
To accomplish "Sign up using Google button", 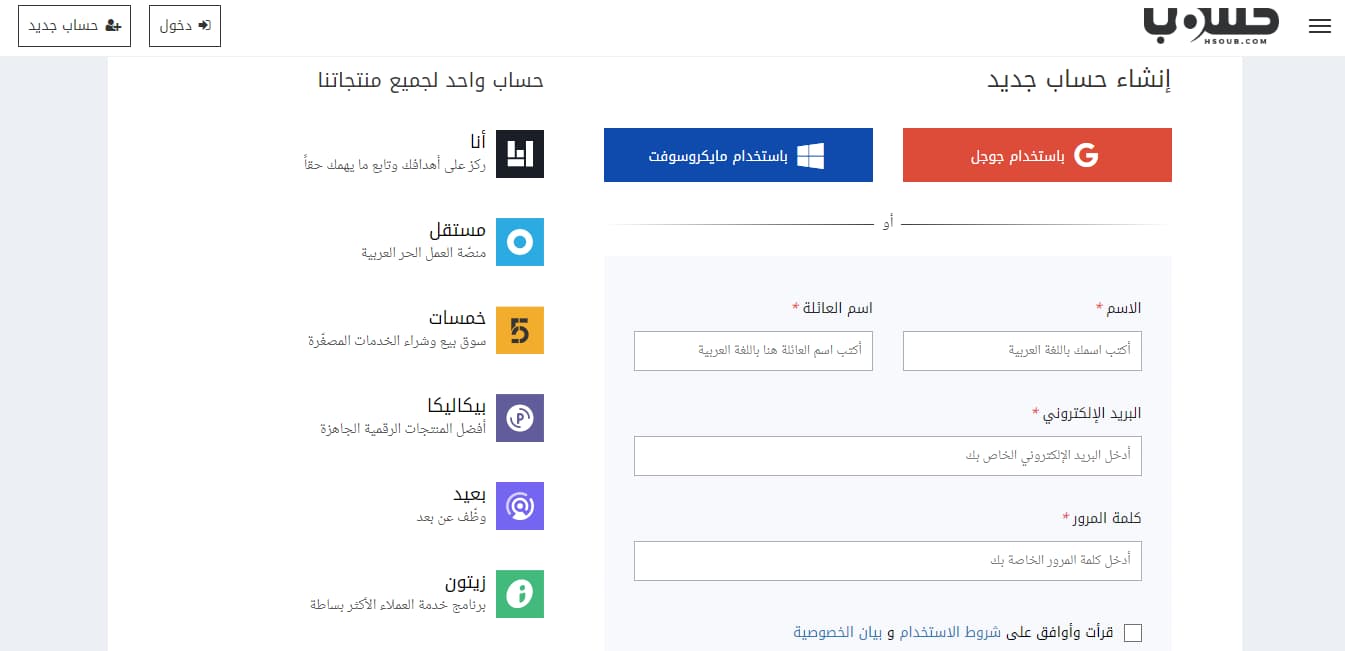I will click(1037, 154).
